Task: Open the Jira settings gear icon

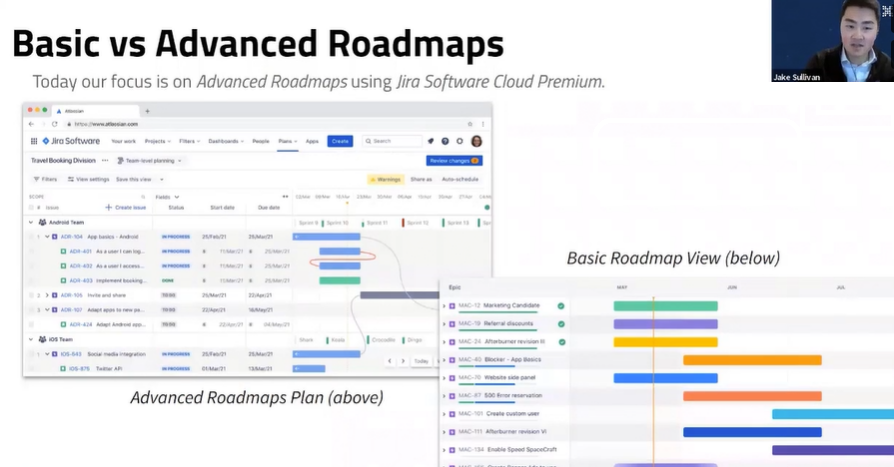Action: (460, 141)
